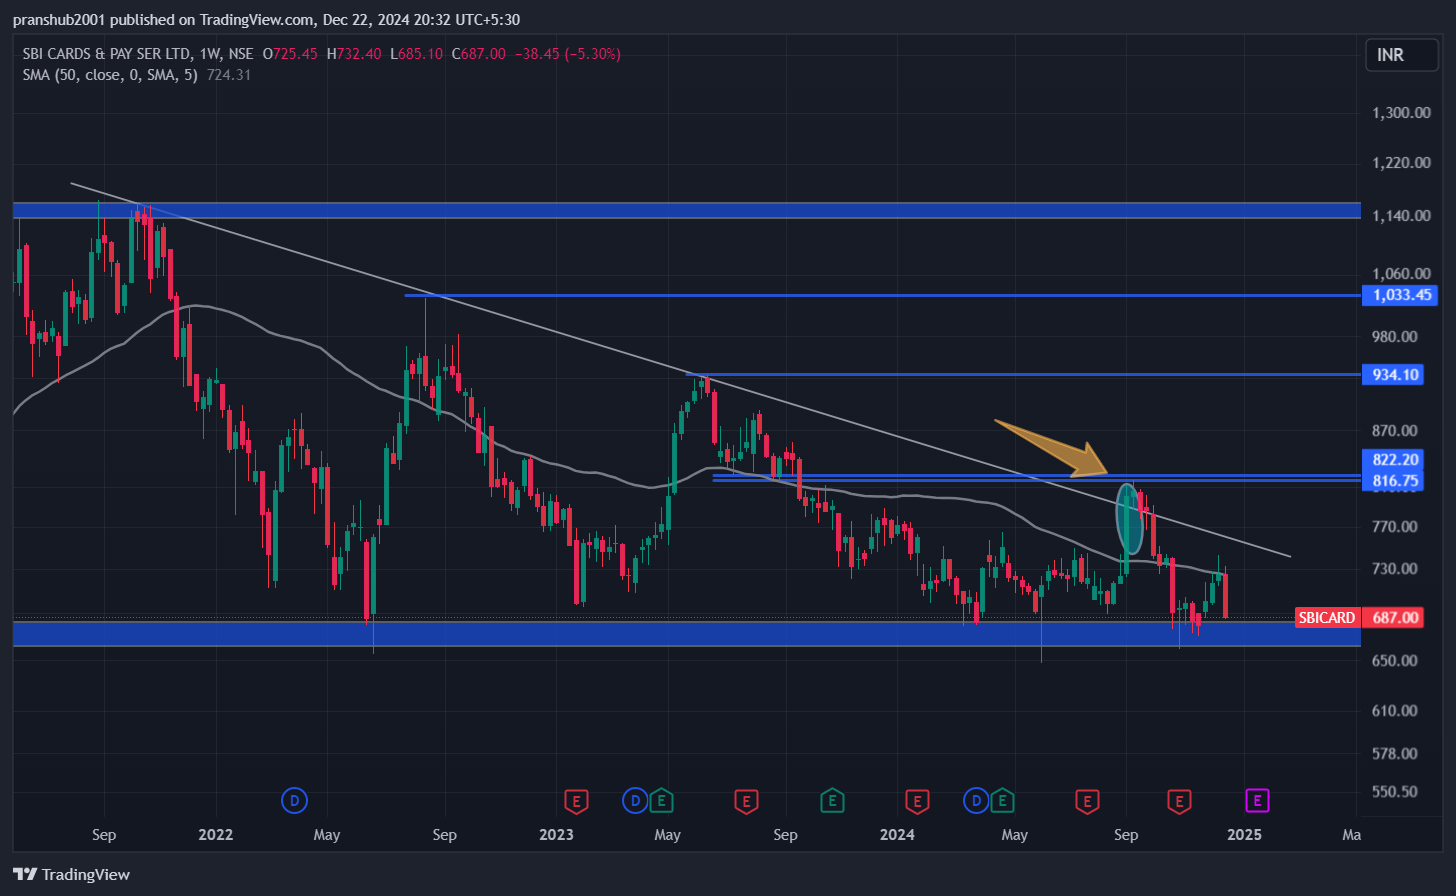
Task: Click the close price C687.00
Action: click(x=479, y=54)
